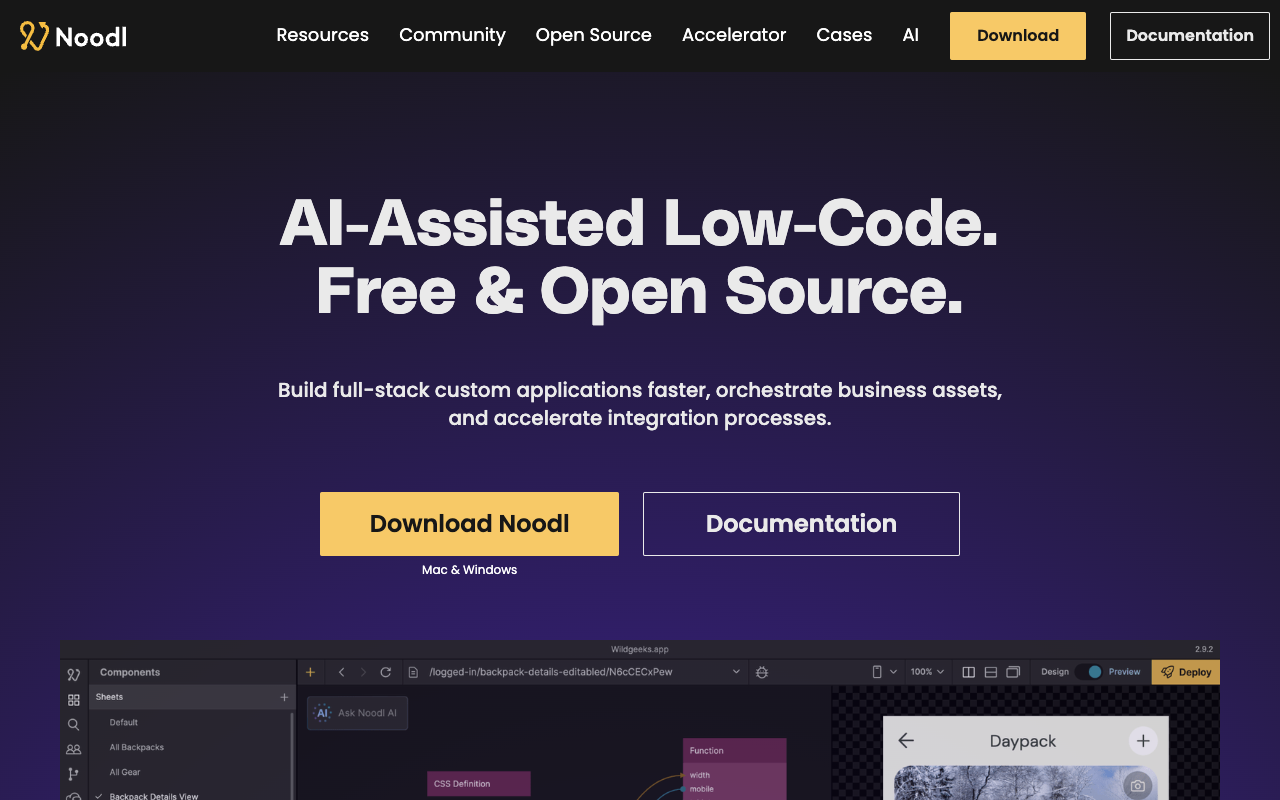This screenshot has width=1280, height=800.
Task: Click the camera icon on the snowy photo
Action: [x=1137, y=786]
